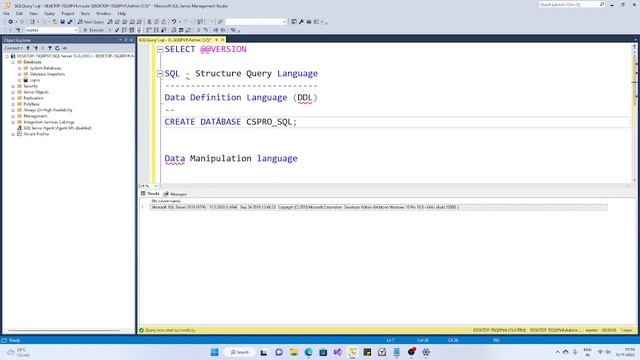Viewport: 640px width, 360px height.
Task: Click the version result cell in grid
Action: pos(379,207)
